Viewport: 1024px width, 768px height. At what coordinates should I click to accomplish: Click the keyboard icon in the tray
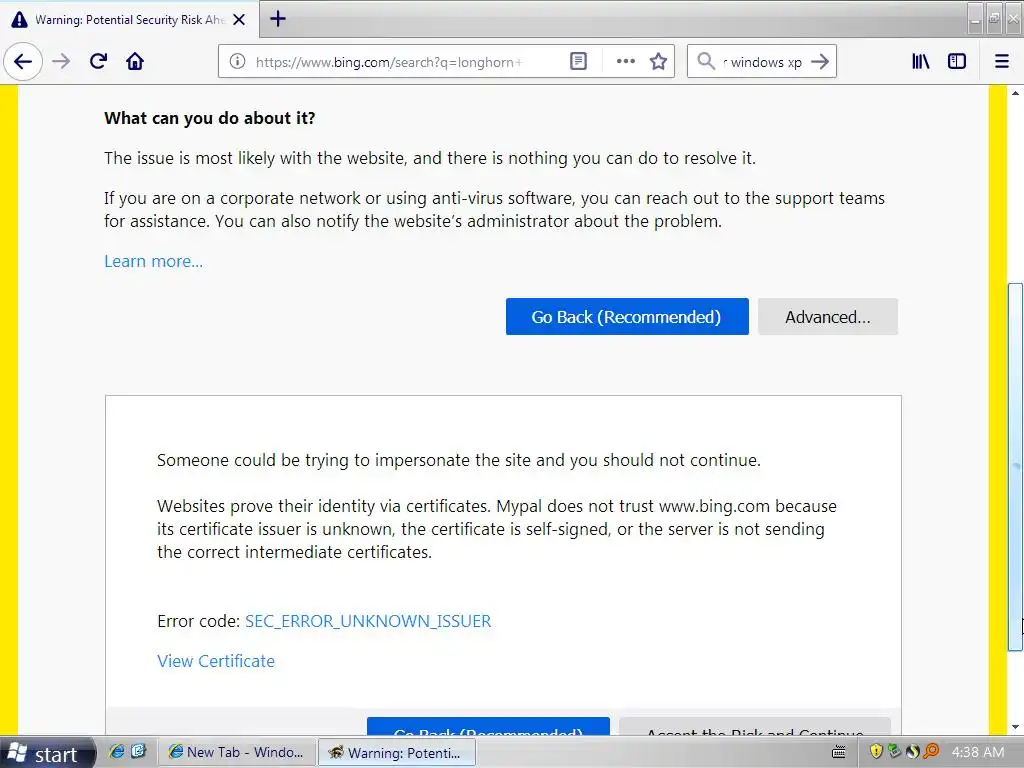839,753
